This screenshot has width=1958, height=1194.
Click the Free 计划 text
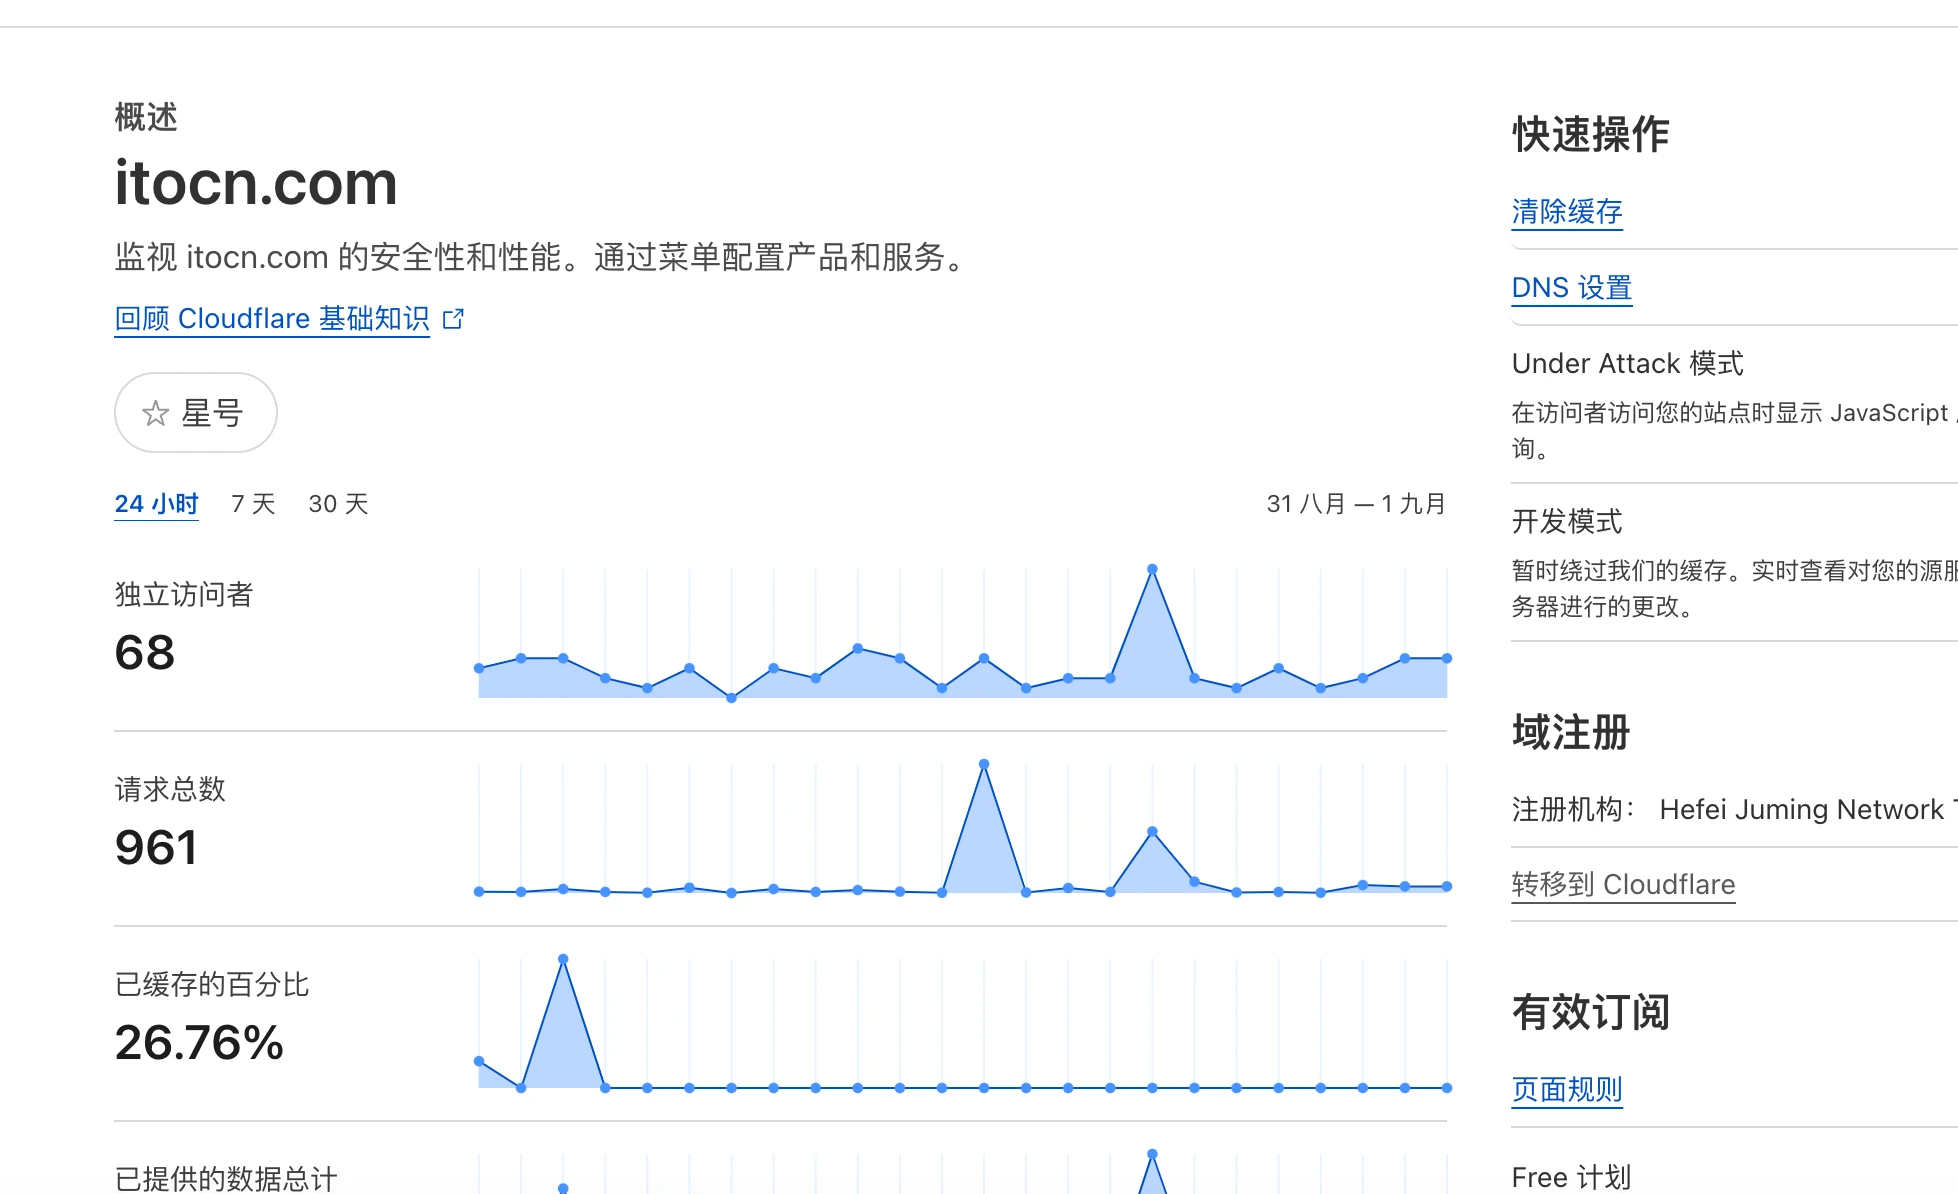(1571, 1178)
